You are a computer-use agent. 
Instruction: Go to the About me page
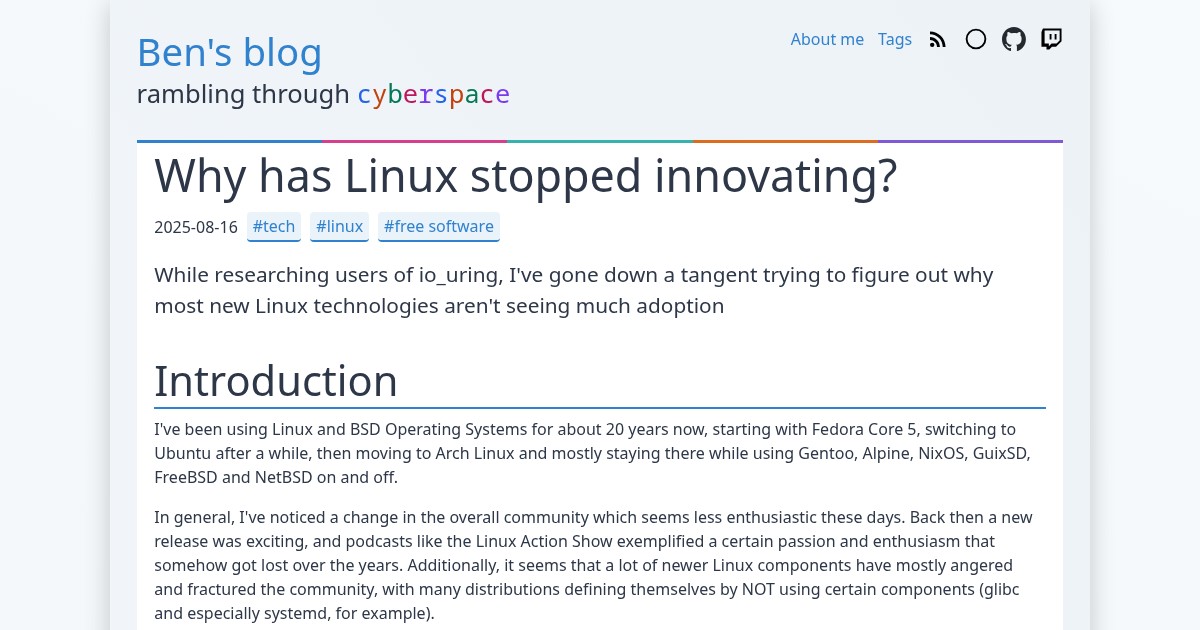tap(827, 39)
